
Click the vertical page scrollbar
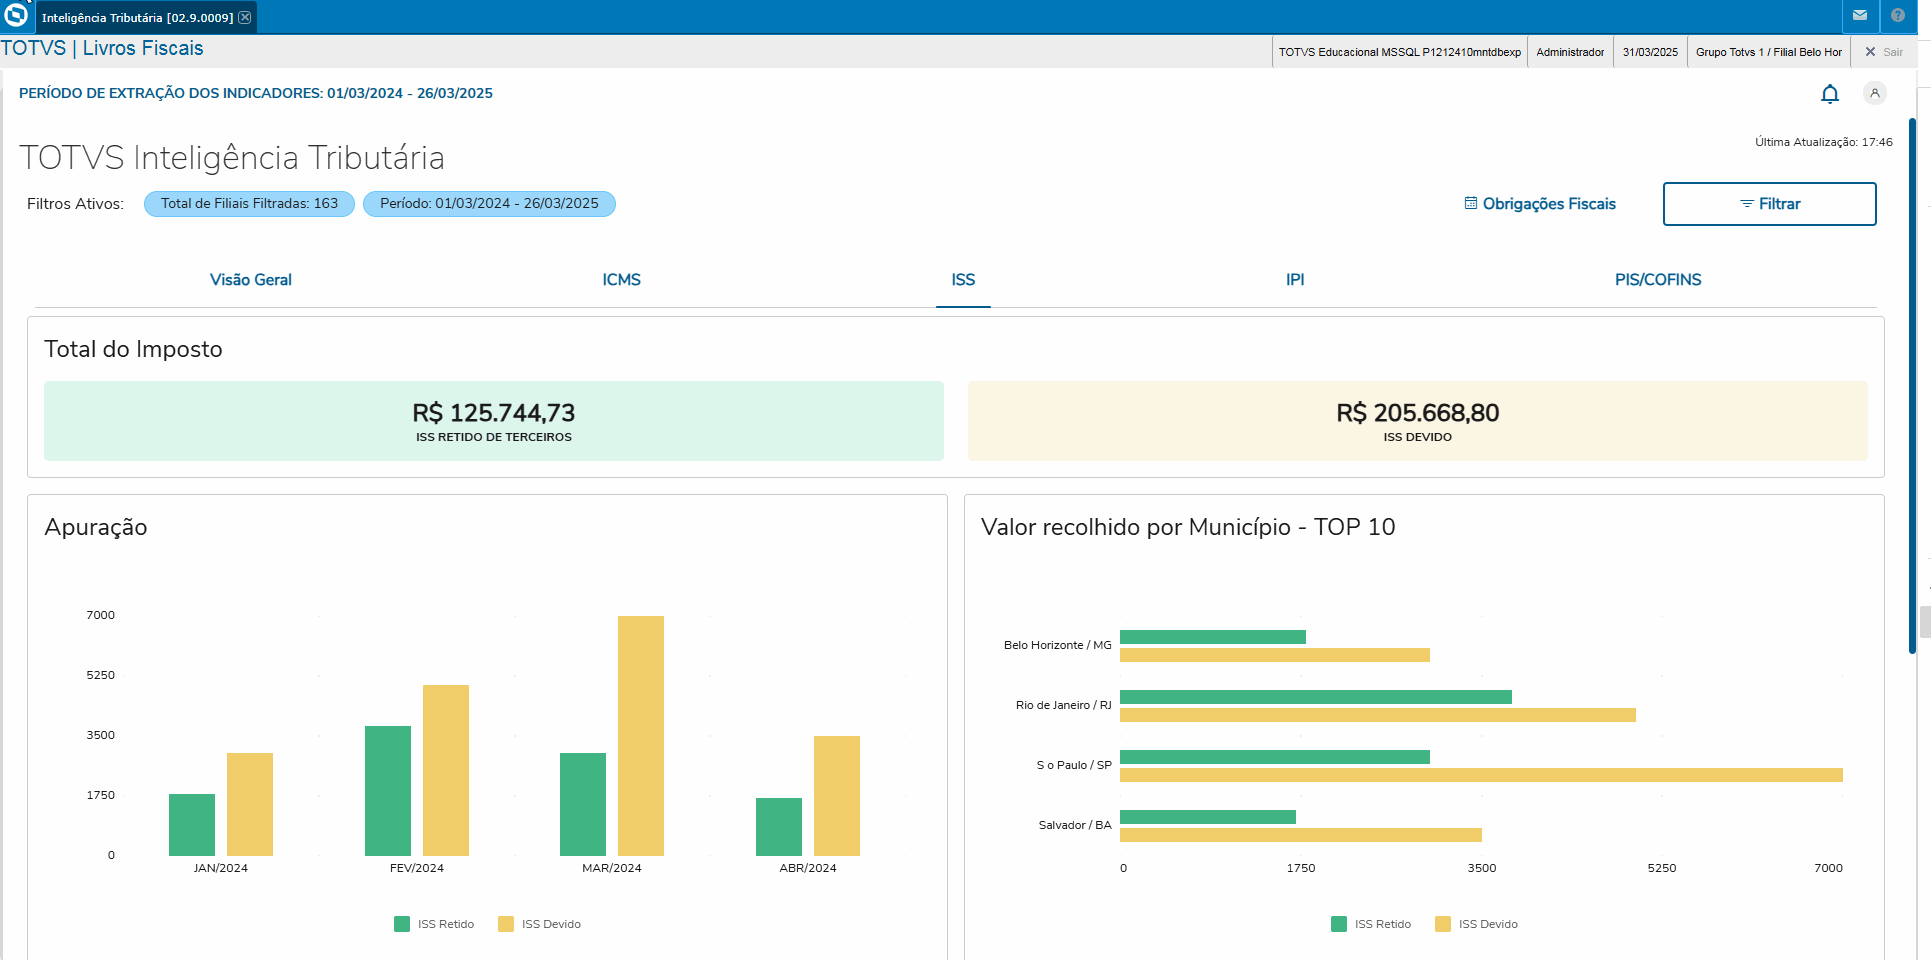pyautogui.click(x=1912, y=385)
